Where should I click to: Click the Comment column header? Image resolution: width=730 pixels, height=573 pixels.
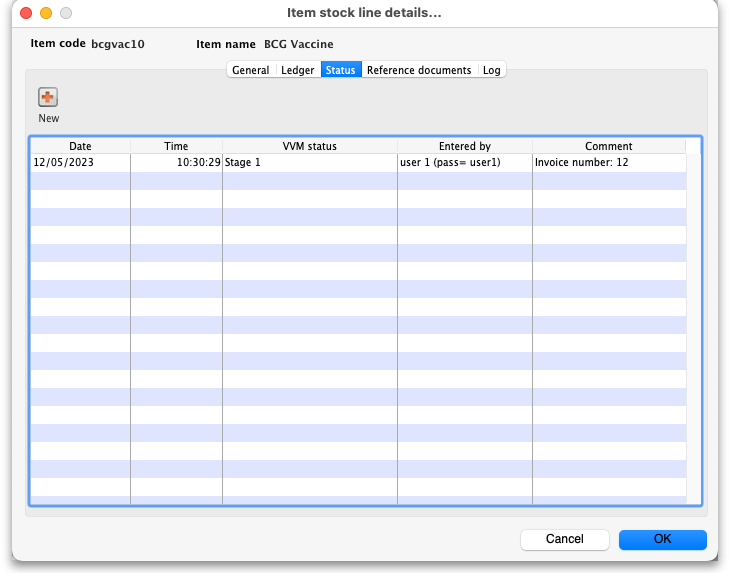coord(608,146)
